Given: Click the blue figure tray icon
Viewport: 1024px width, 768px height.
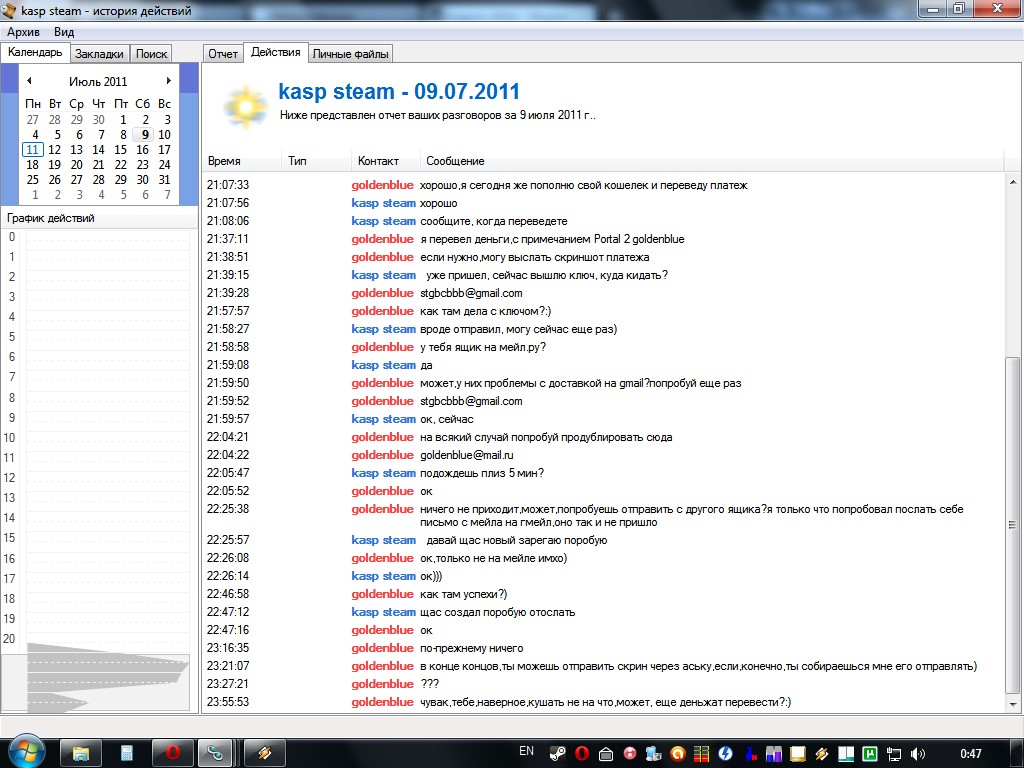Looking at the screenshot, I should coord(751,754).
